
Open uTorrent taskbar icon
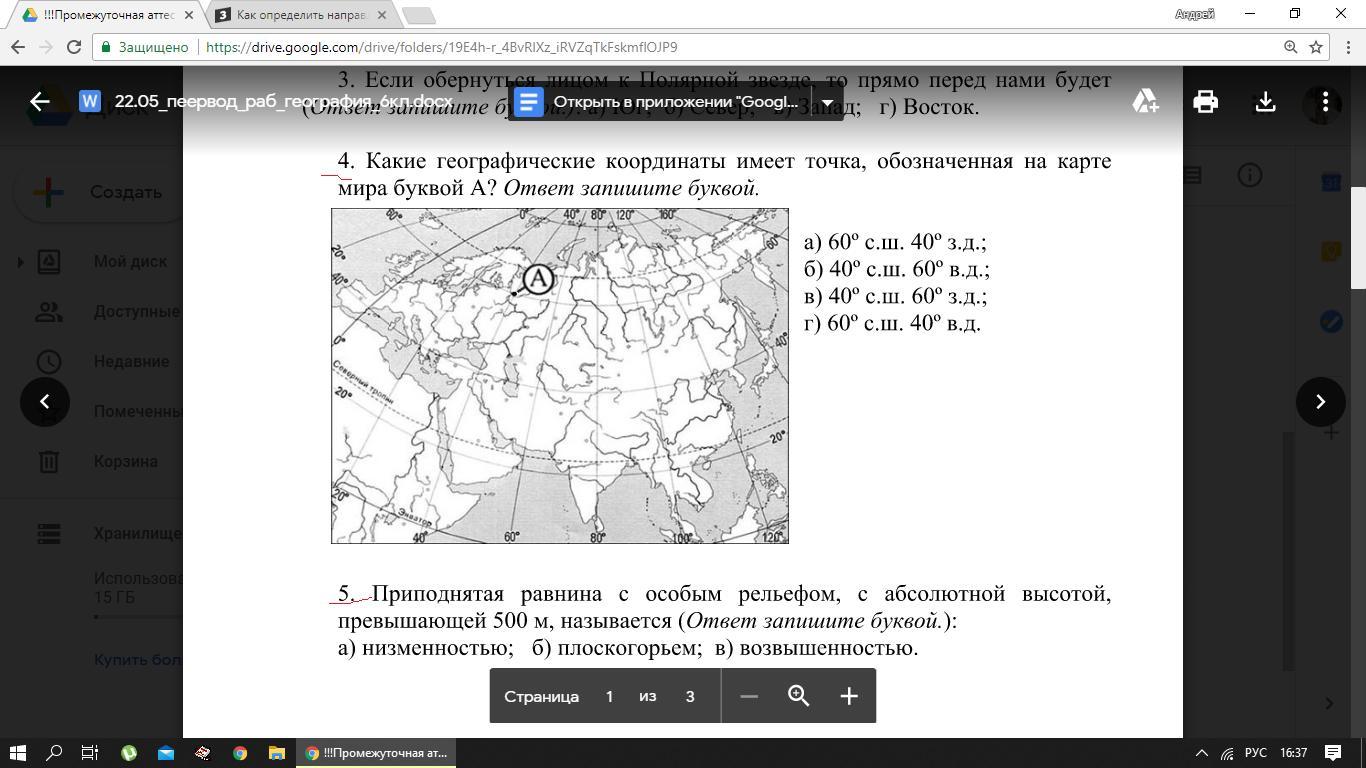click(x=128, y=753)
